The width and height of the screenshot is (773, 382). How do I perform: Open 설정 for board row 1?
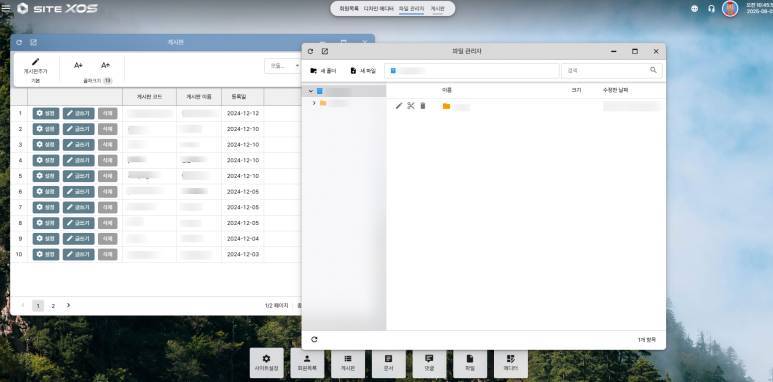[x=46, y=113]
